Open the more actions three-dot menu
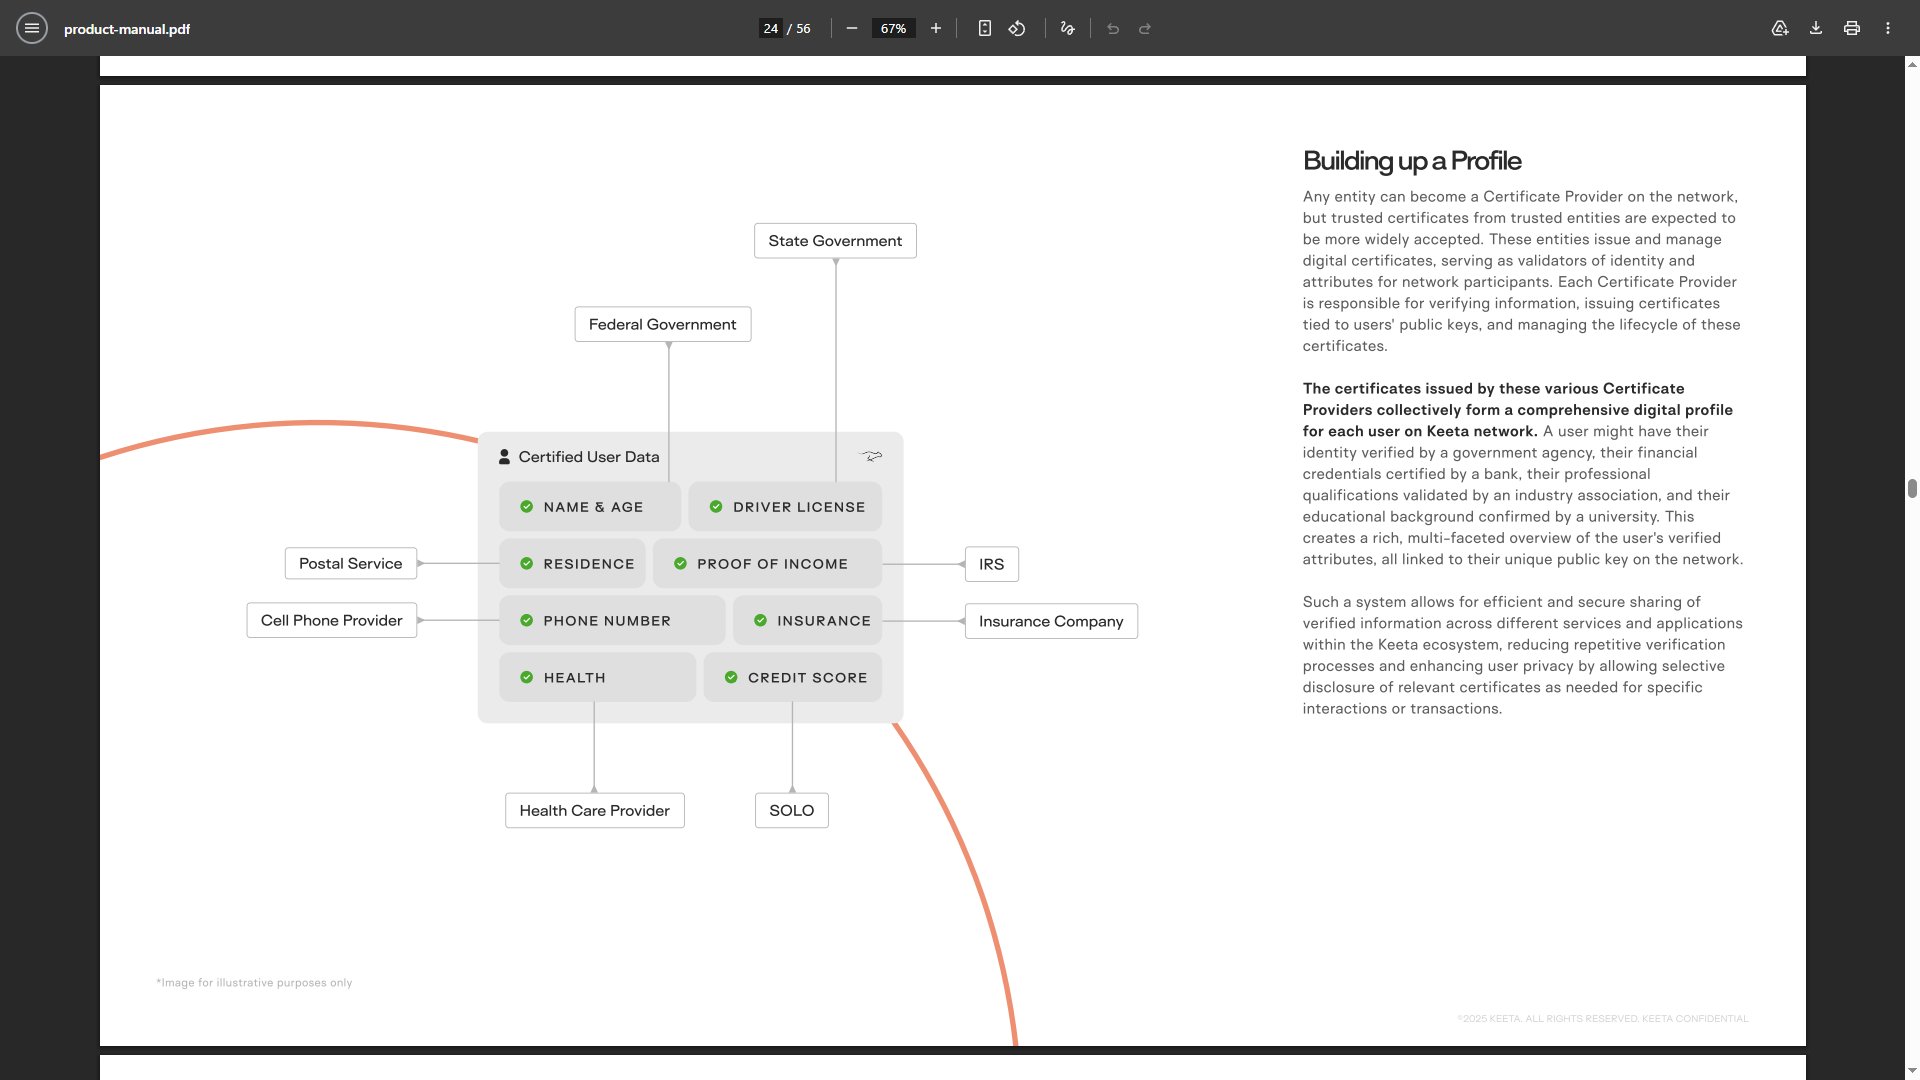Image resolution: width=1920 pixels, height=1080 pixels. 1888,28
